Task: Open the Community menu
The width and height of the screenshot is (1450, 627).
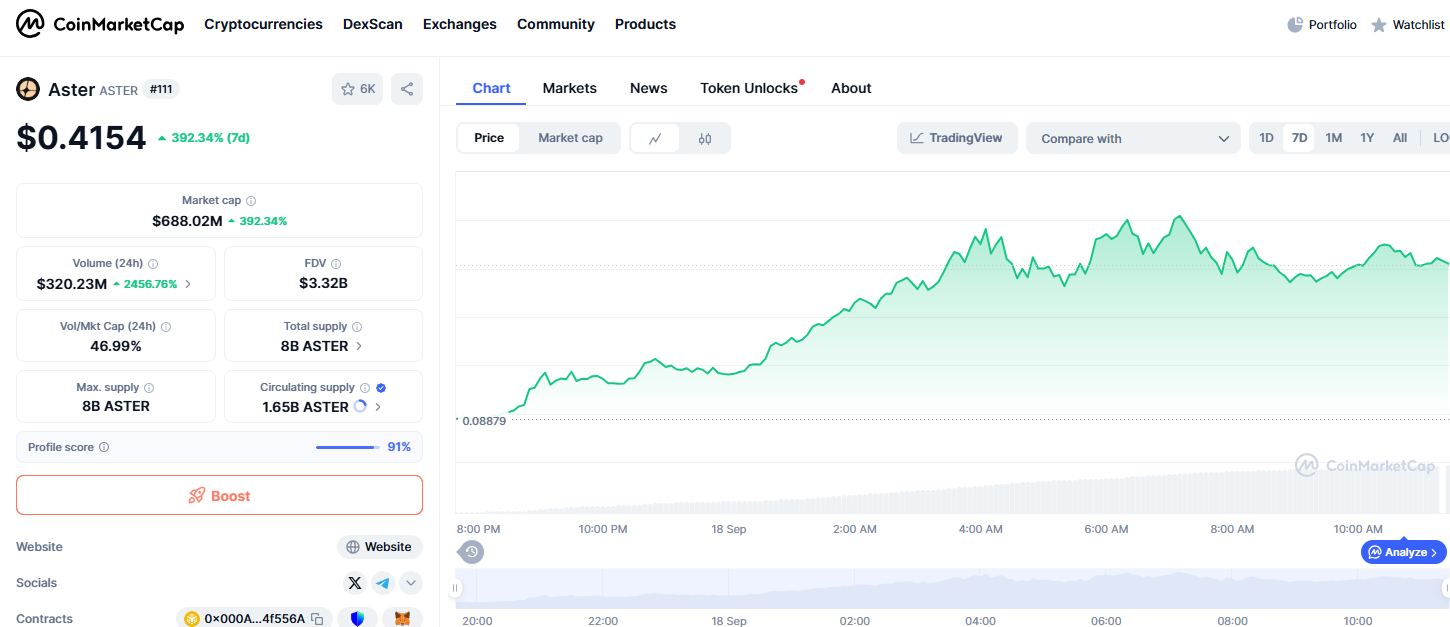Action: [x=556, y=24]
